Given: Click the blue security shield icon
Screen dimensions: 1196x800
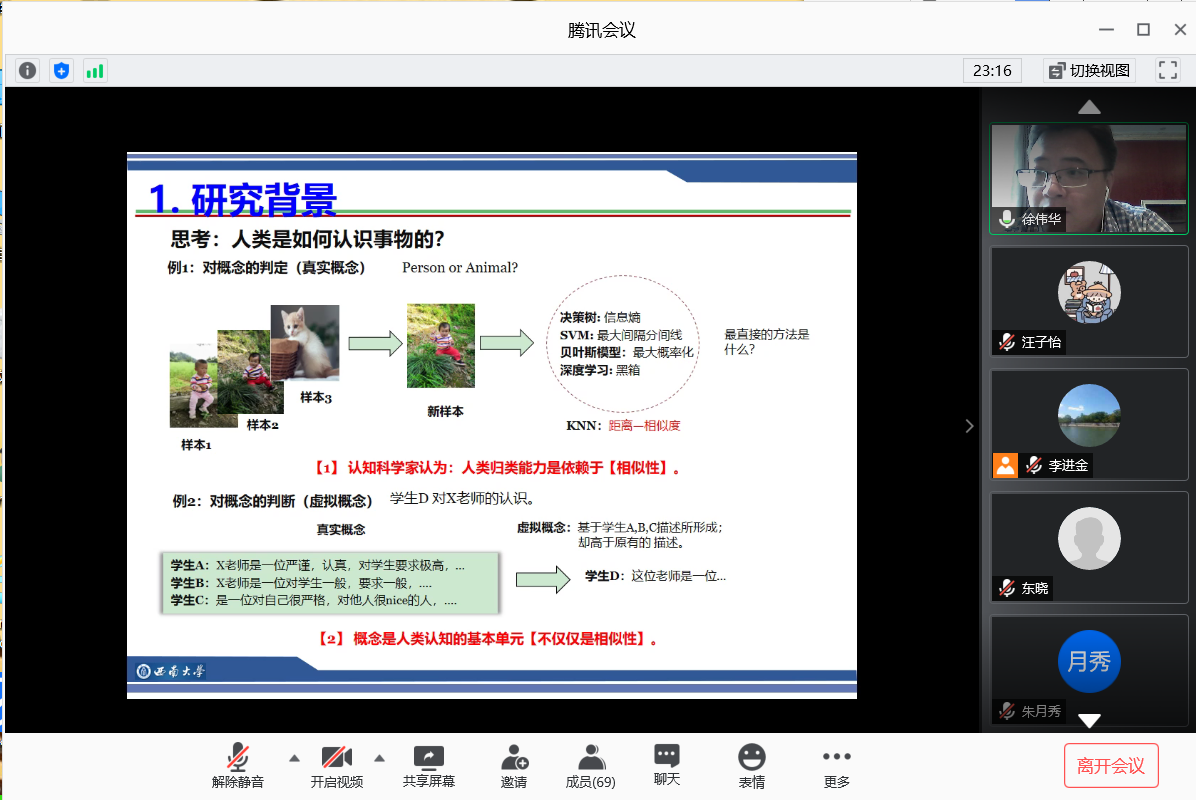Looking at the screenshot, I should (62, 70).
